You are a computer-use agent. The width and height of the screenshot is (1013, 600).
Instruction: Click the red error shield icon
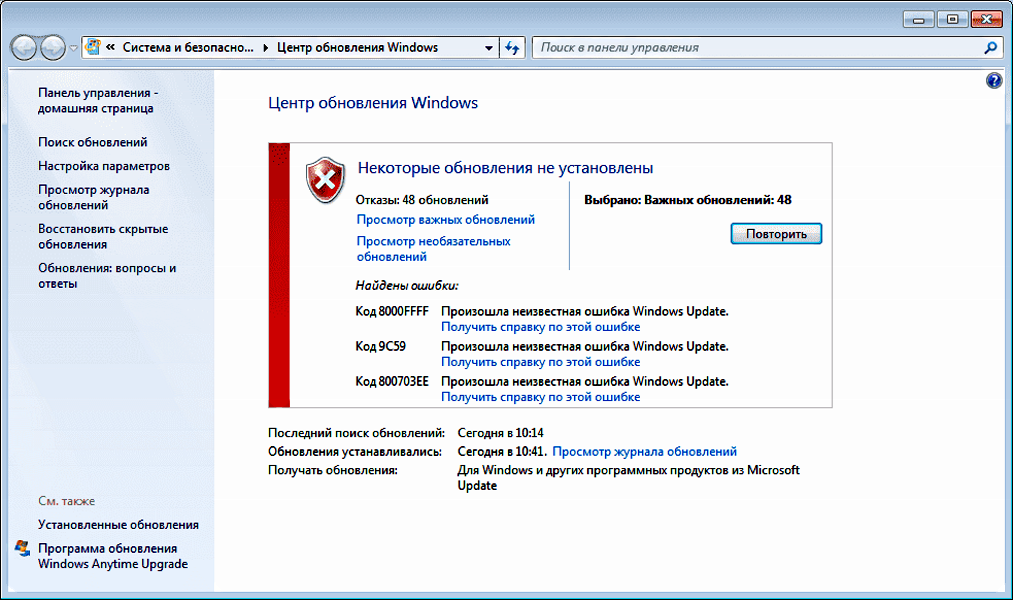[x=325, y=180]
